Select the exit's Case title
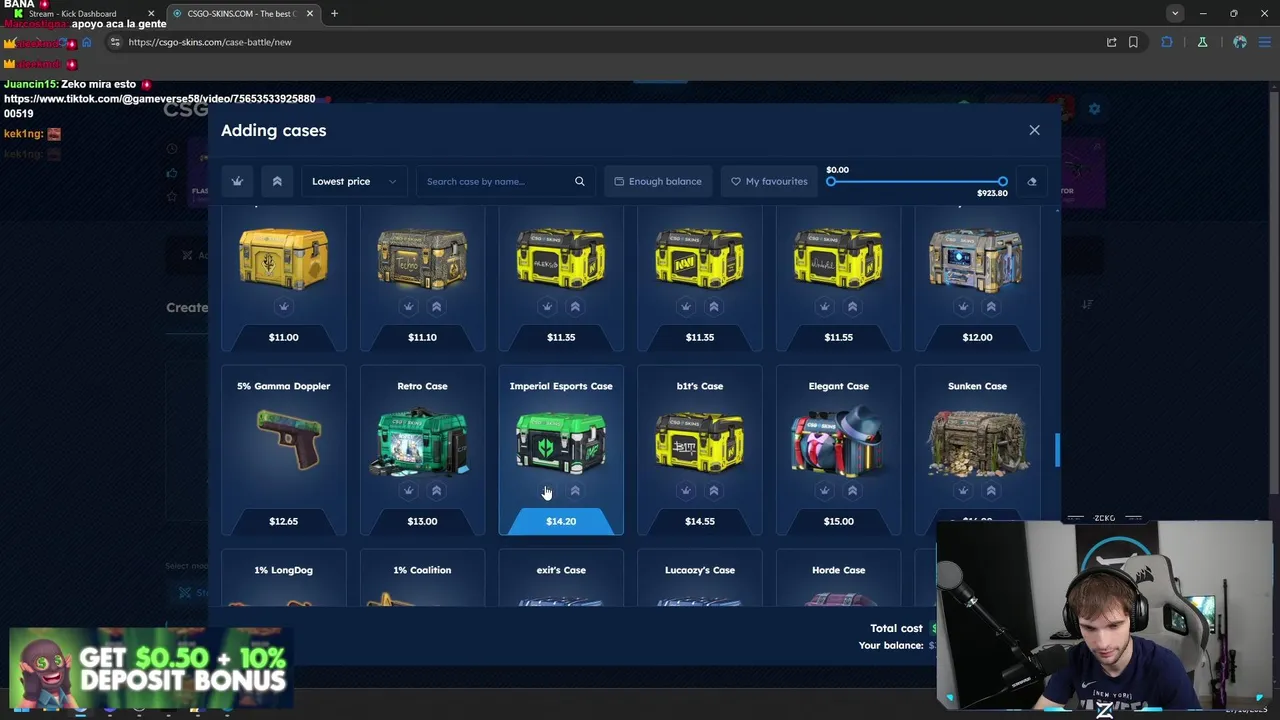The height and width of the screenshot is (720, 1280). pos(561,570)
